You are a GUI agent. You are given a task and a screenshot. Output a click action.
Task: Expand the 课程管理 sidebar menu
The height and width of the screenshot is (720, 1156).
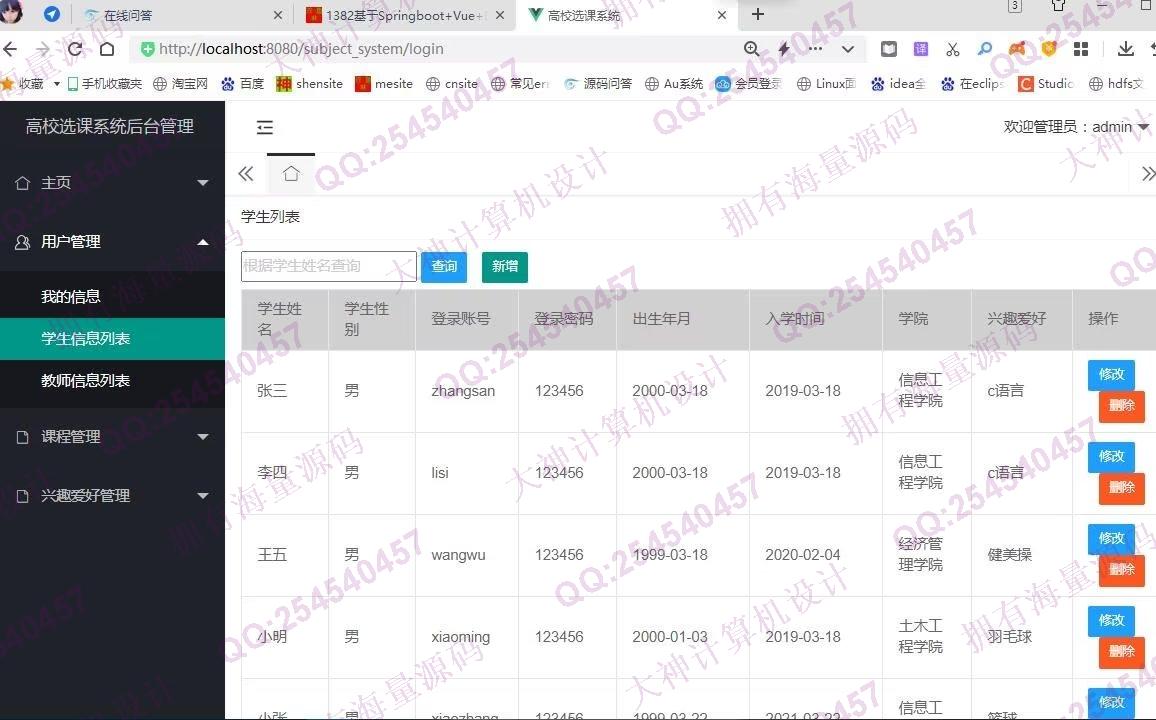(x=112, y=436)
